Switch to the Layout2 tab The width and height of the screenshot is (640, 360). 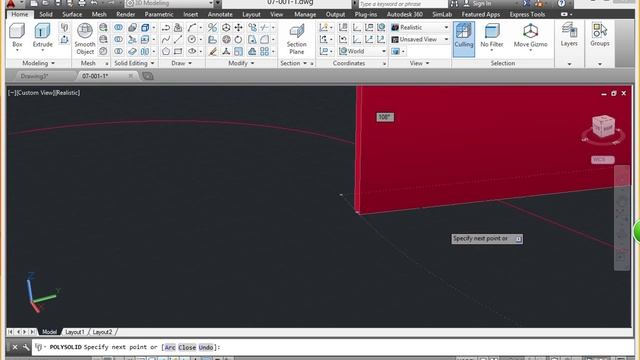[102, 332]
